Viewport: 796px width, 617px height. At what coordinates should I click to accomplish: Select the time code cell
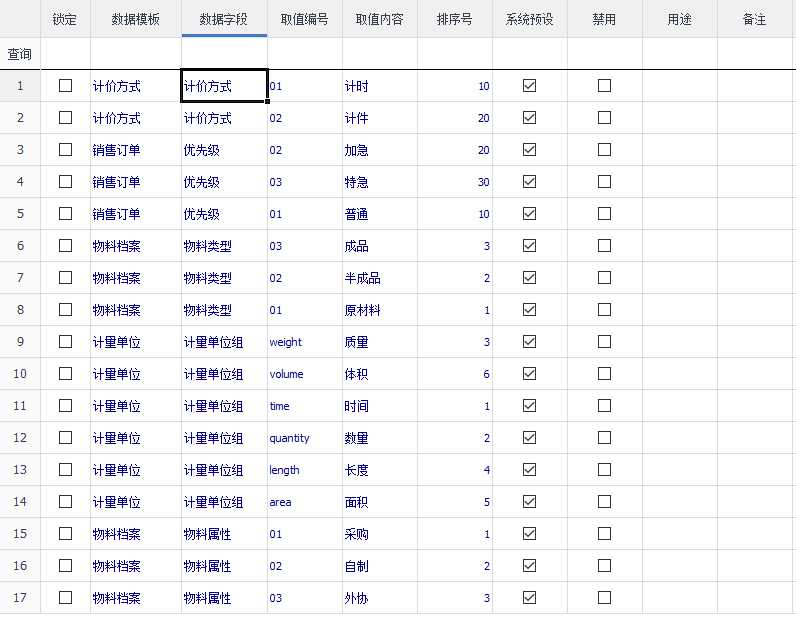click(305, 405)
